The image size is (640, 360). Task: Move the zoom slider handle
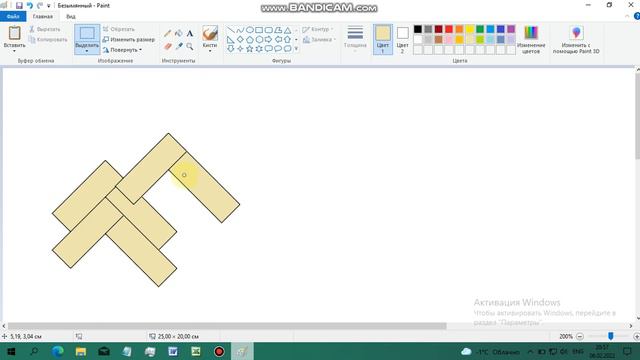coord(611,336)
